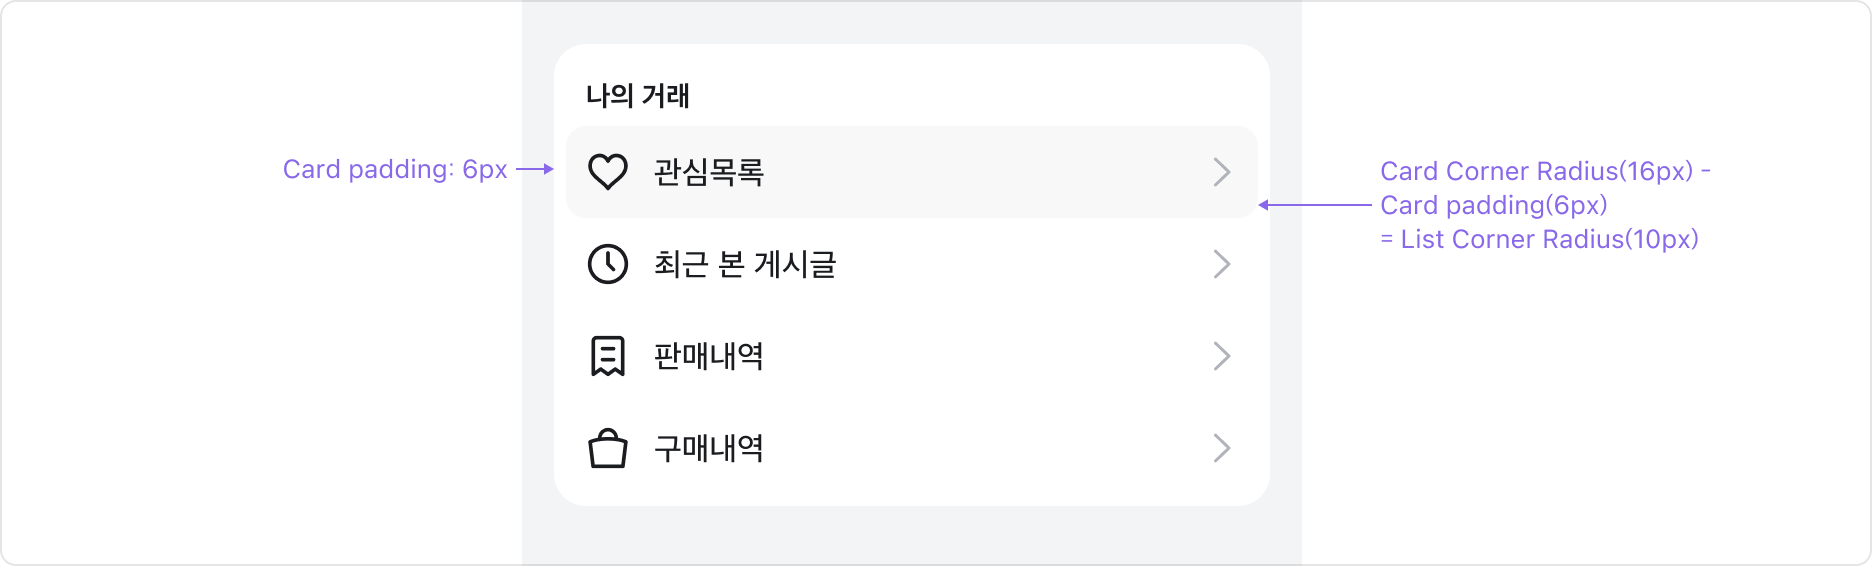Expand 관심목록 using its right chevron

pyautogui.click(x=1221, y=172)
